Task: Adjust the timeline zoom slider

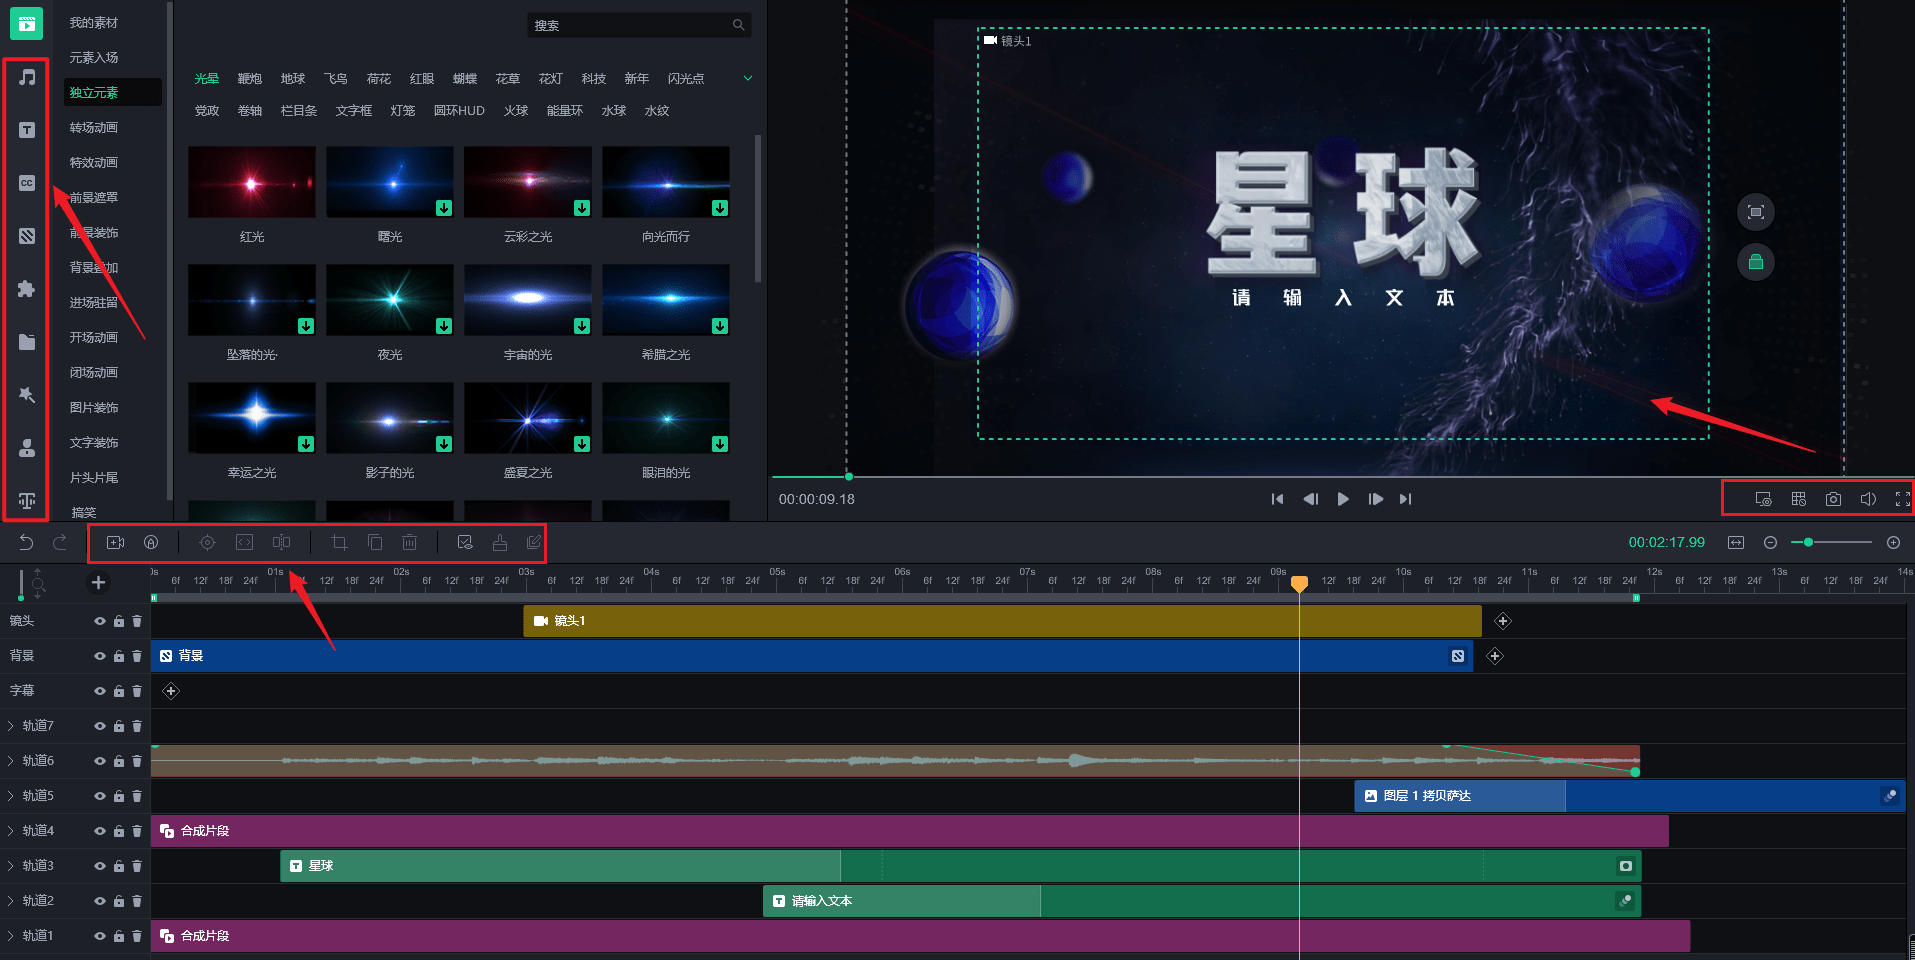Action: (1809, 542)
